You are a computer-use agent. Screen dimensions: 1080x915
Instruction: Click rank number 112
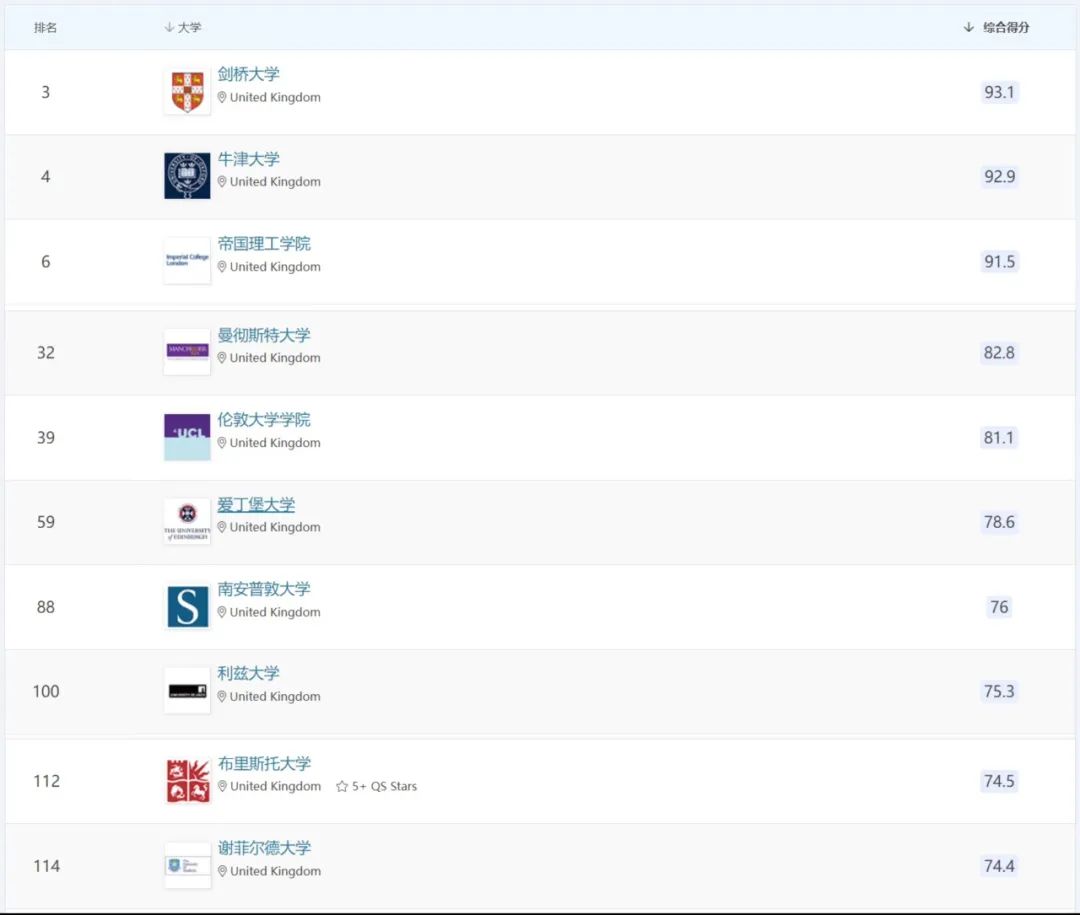[x=46, y=781]
